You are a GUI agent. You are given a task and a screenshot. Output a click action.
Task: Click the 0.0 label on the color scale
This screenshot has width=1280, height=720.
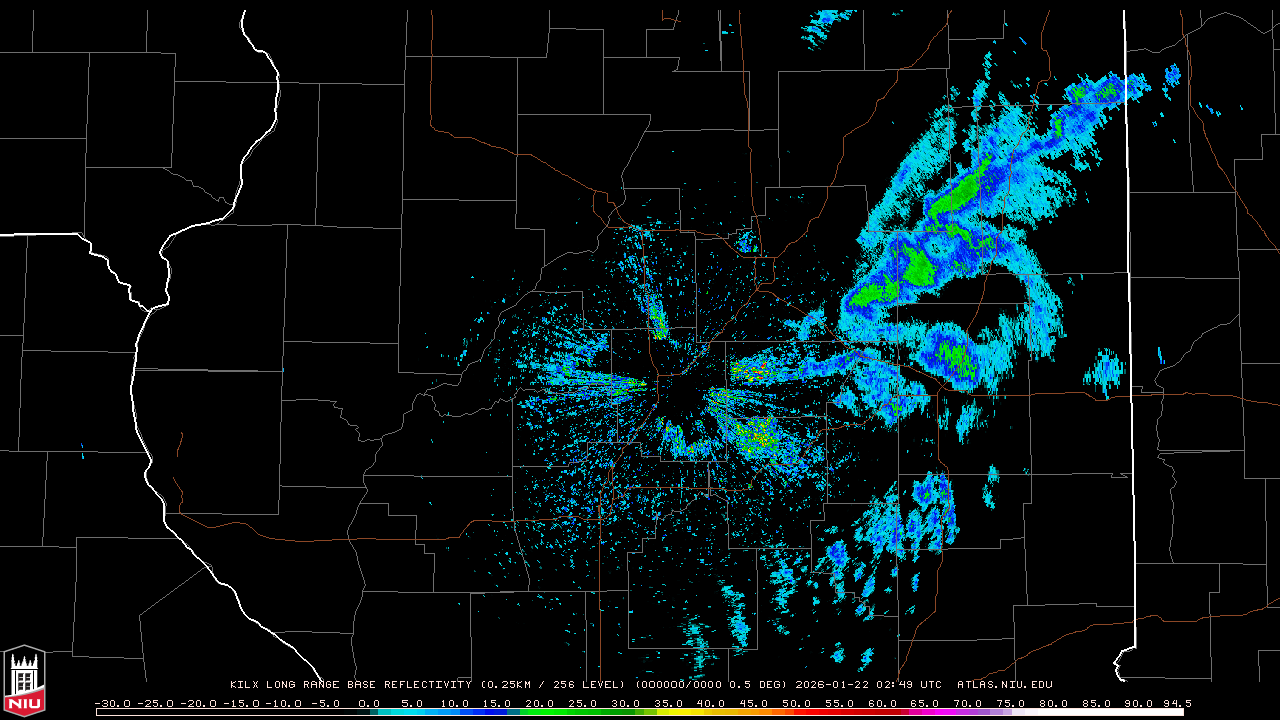tap(369, 703)
